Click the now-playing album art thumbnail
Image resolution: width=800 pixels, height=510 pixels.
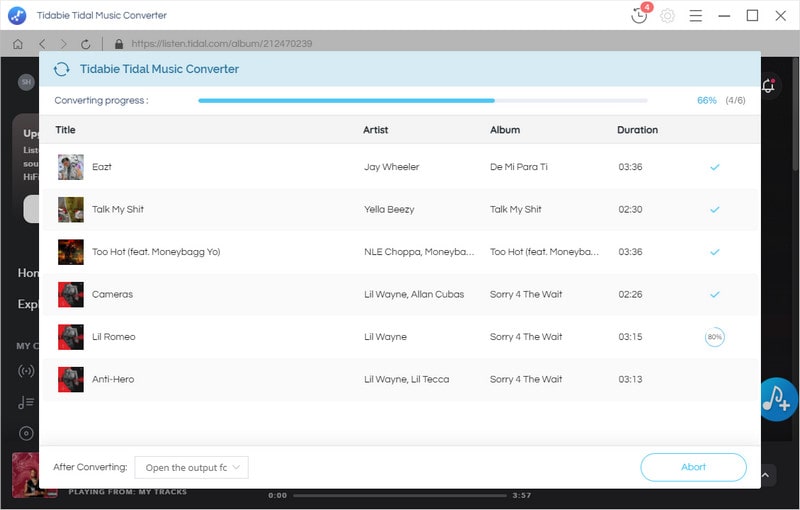(x=26, y=475)
